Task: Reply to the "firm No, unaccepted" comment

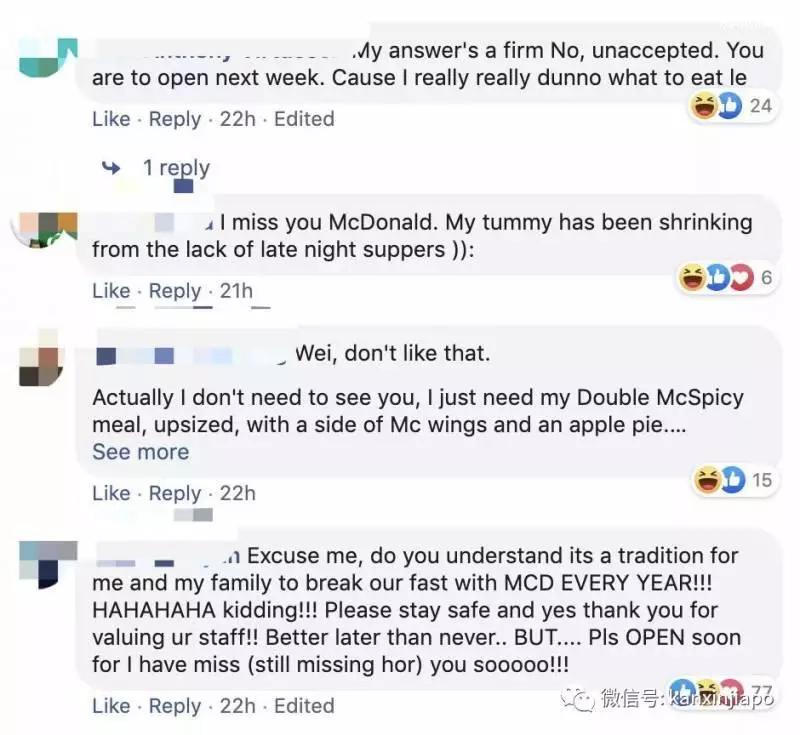Action: point(175,119)
